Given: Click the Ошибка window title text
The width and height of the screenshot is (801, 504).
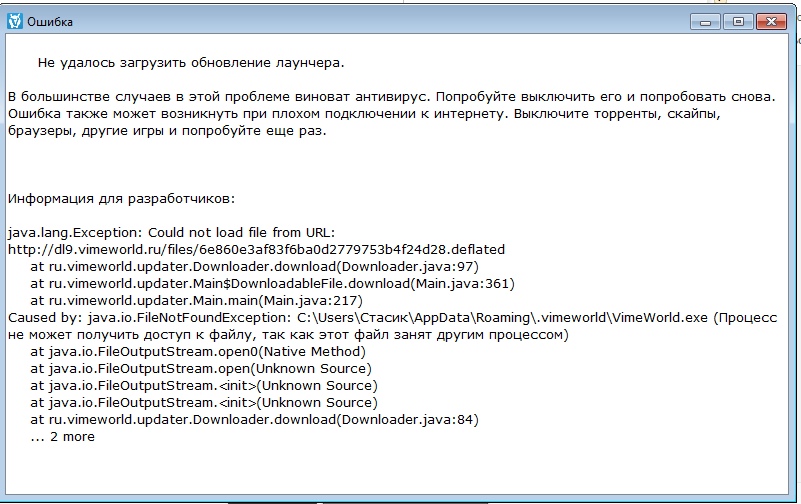Looking at the screenshot, I should coord(50,22).
